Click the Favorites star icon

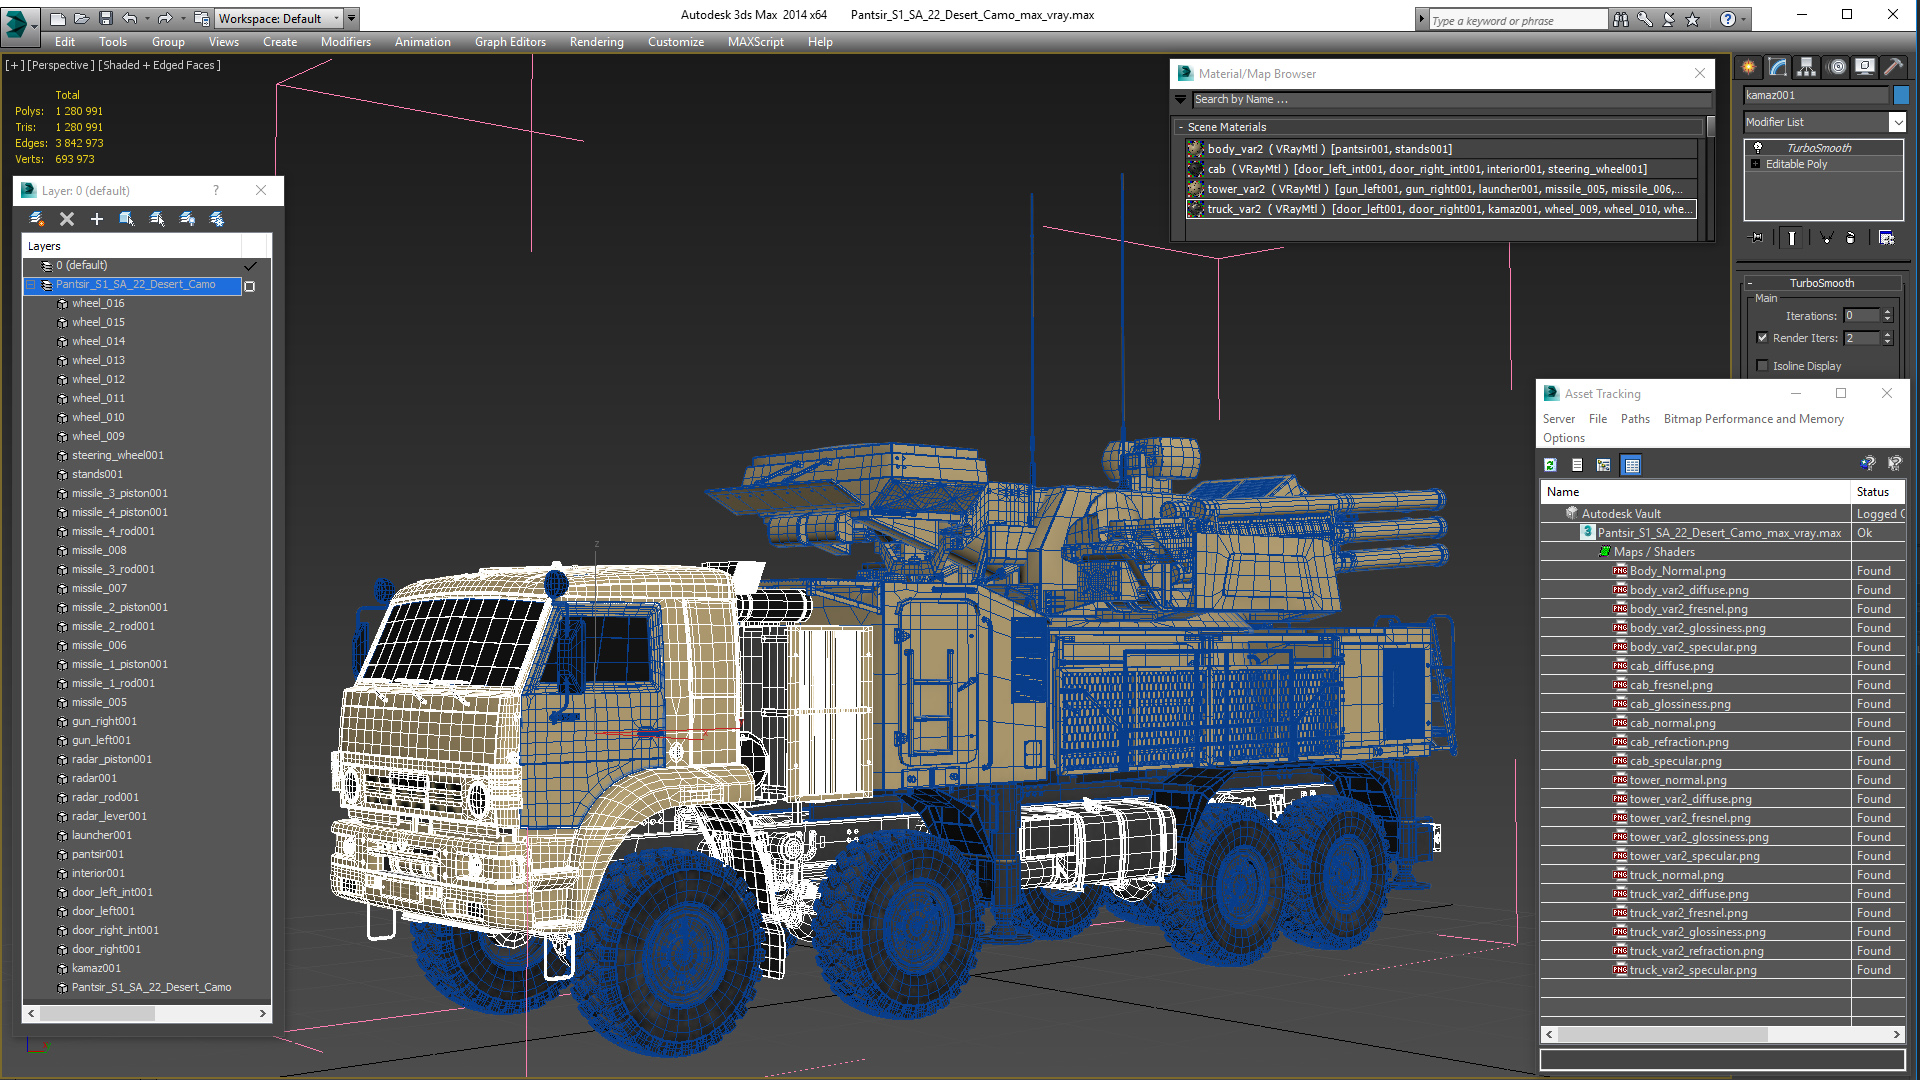(1693, 19)
